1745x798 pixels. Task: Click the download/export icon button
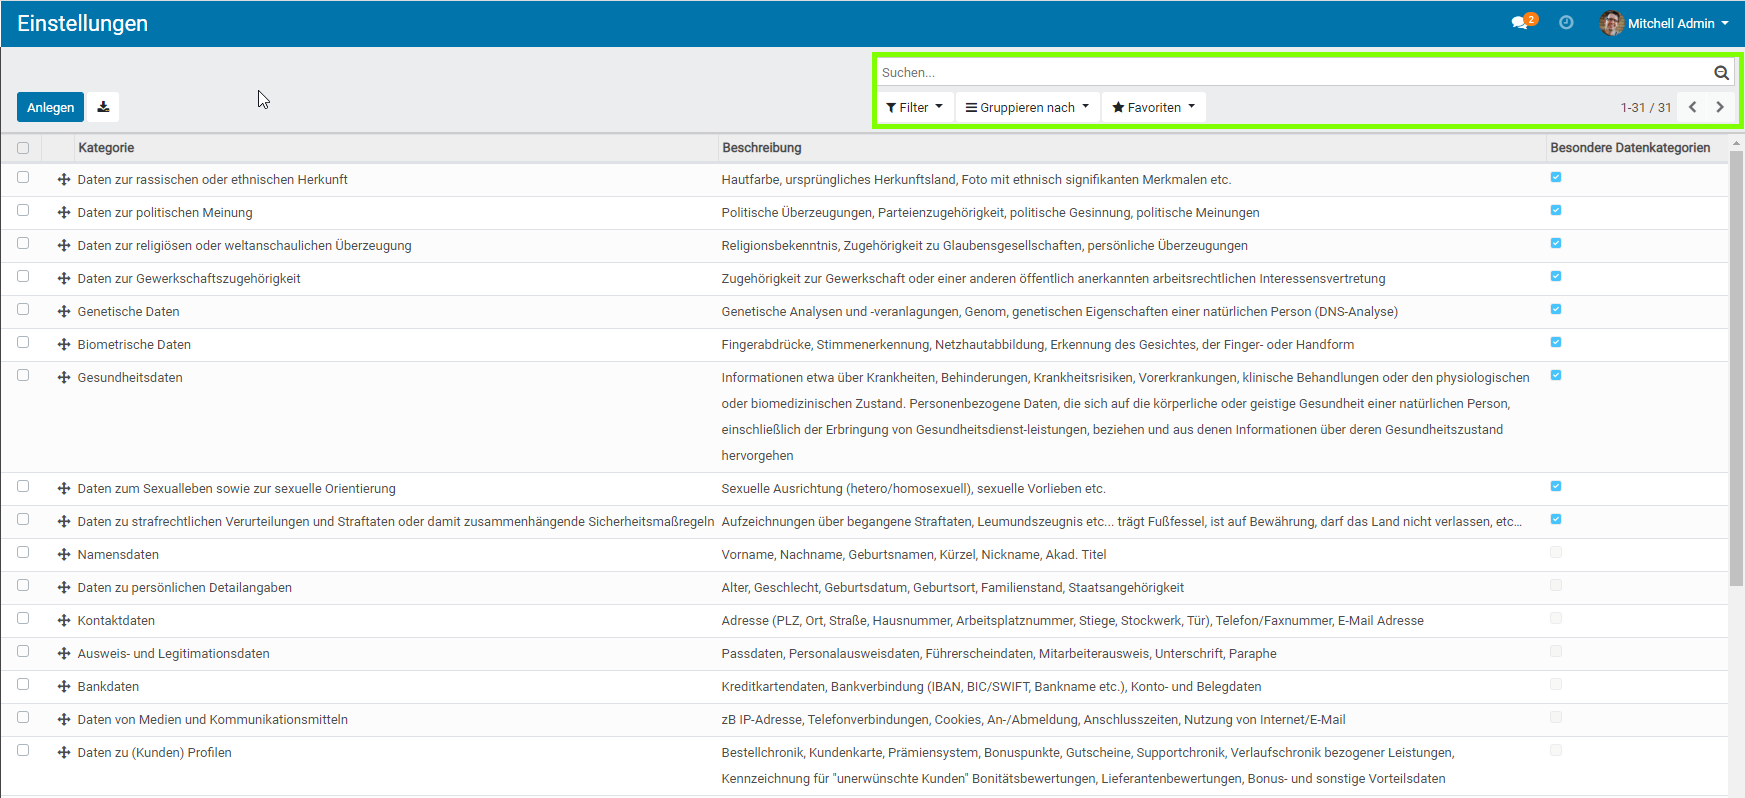click(x=103, y=107)
